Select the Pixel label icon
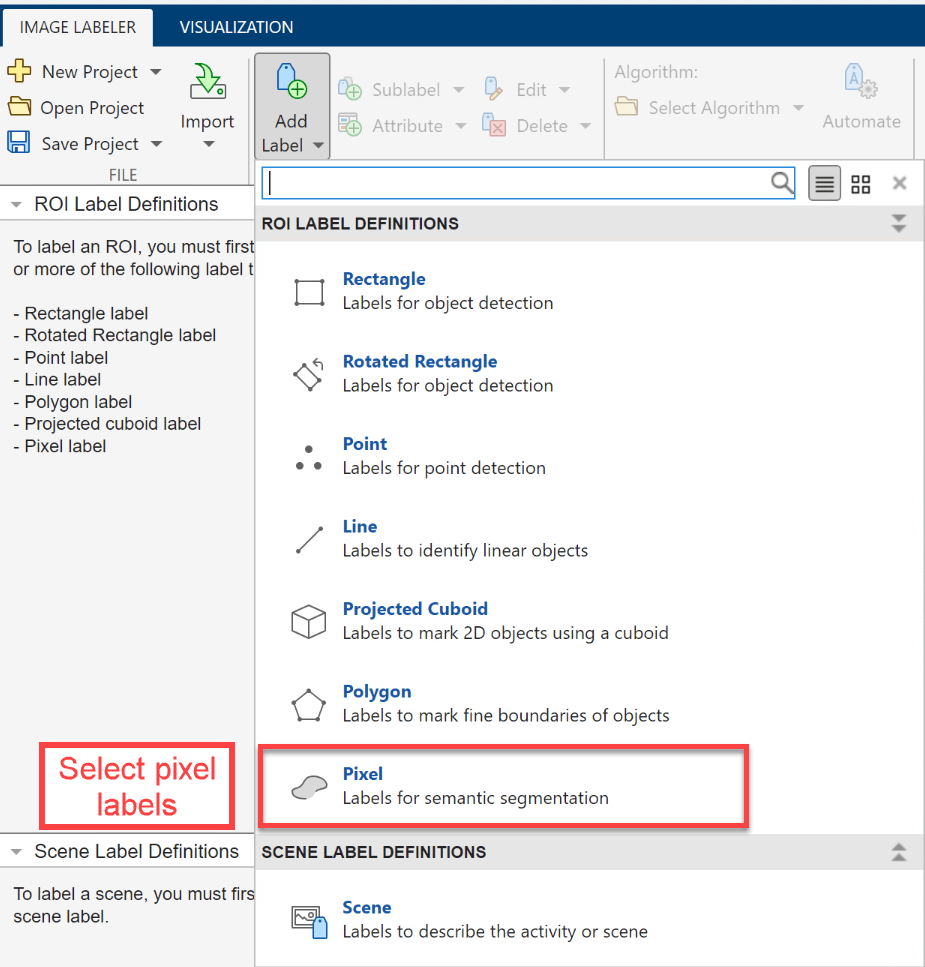The width and height of the screenshot is (925, 967). 308,786
